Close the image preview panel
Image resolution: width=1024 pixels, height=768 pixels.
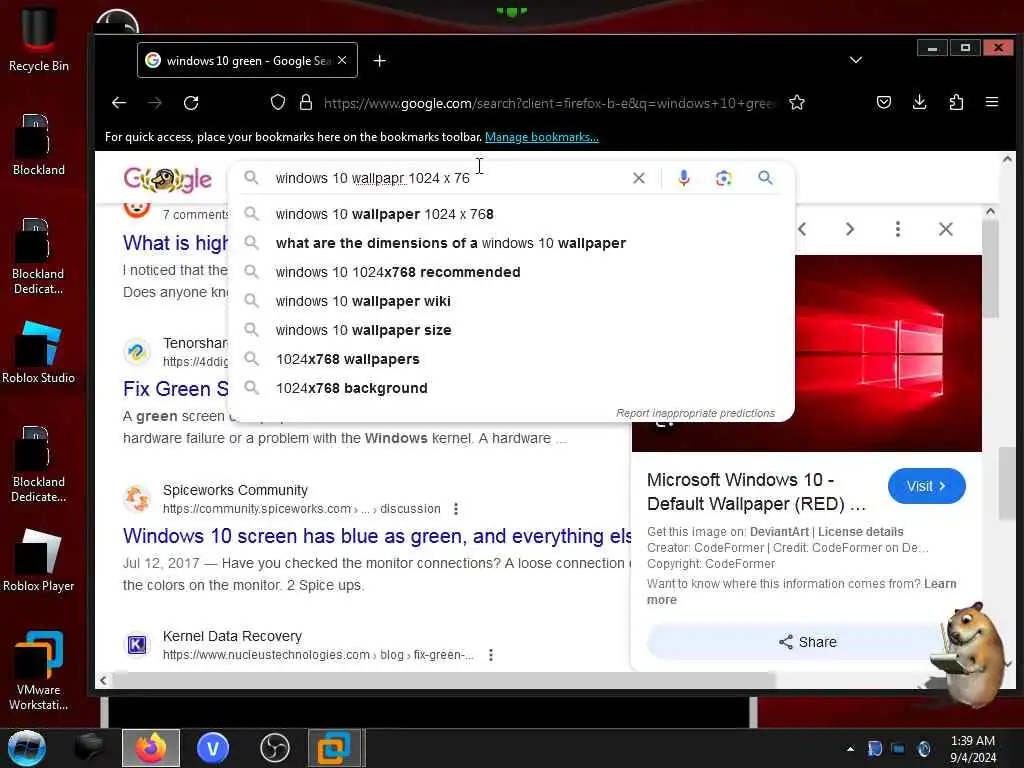point(946,229)
